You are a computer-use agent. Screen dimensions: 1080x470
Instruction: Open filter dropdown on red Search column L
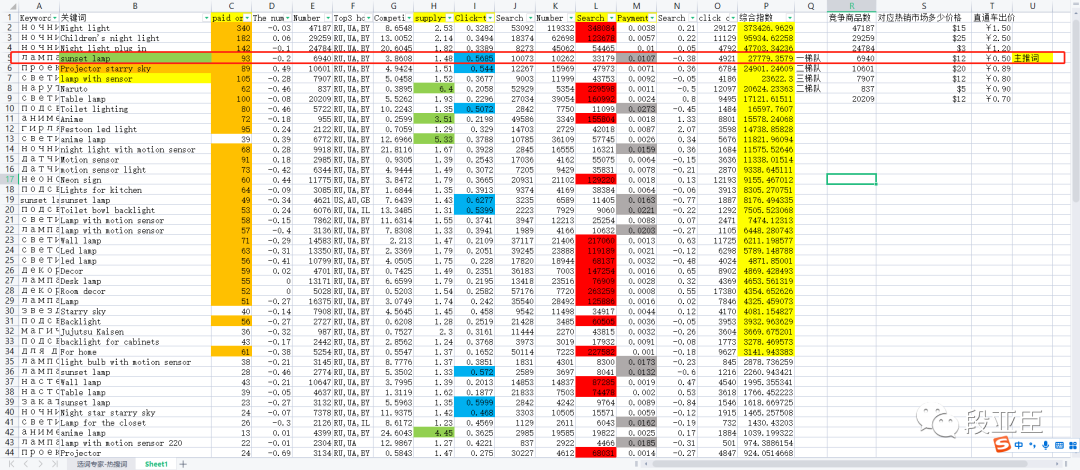click(x=611, y=17)
